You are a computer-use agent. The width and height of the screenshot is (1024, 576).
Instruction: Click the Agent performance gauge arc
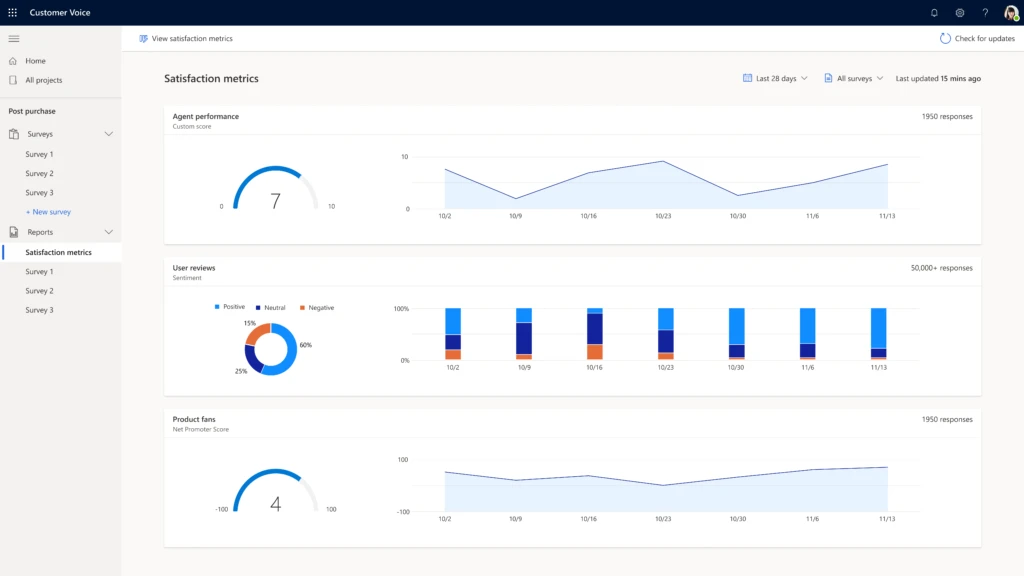pyautogui.click(x=275, y=165)
